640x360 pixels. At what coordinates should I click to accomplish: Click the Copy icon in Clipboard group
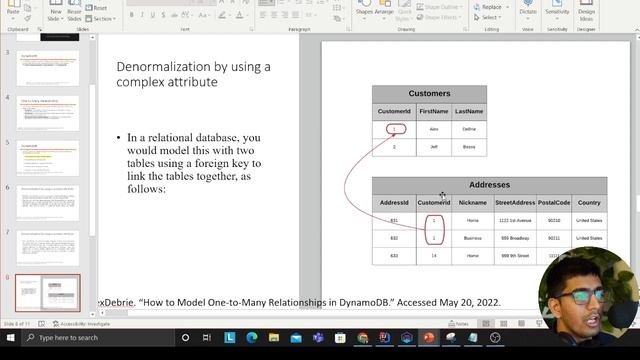click(28, 7)
